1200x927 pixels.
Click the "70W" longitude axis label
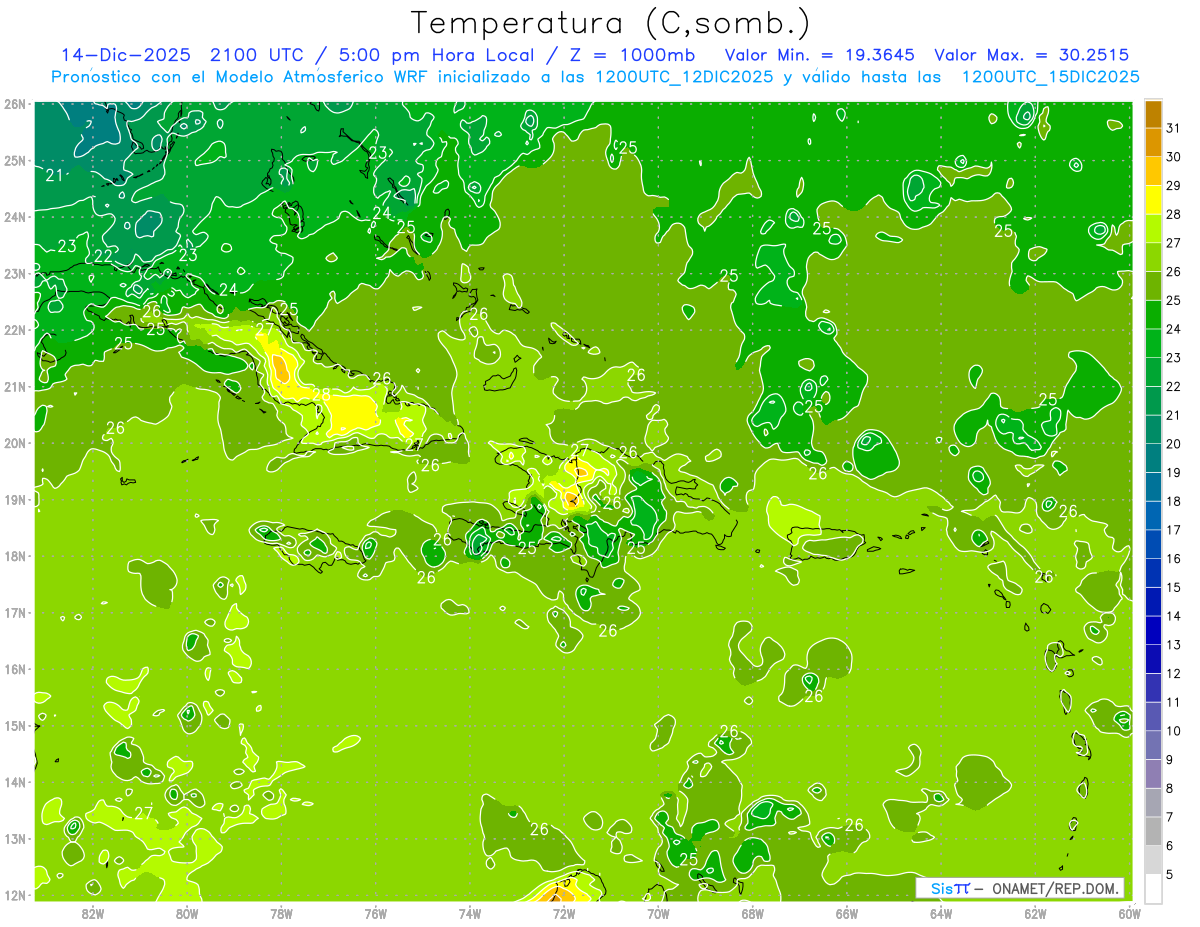[x=658, y=913]
